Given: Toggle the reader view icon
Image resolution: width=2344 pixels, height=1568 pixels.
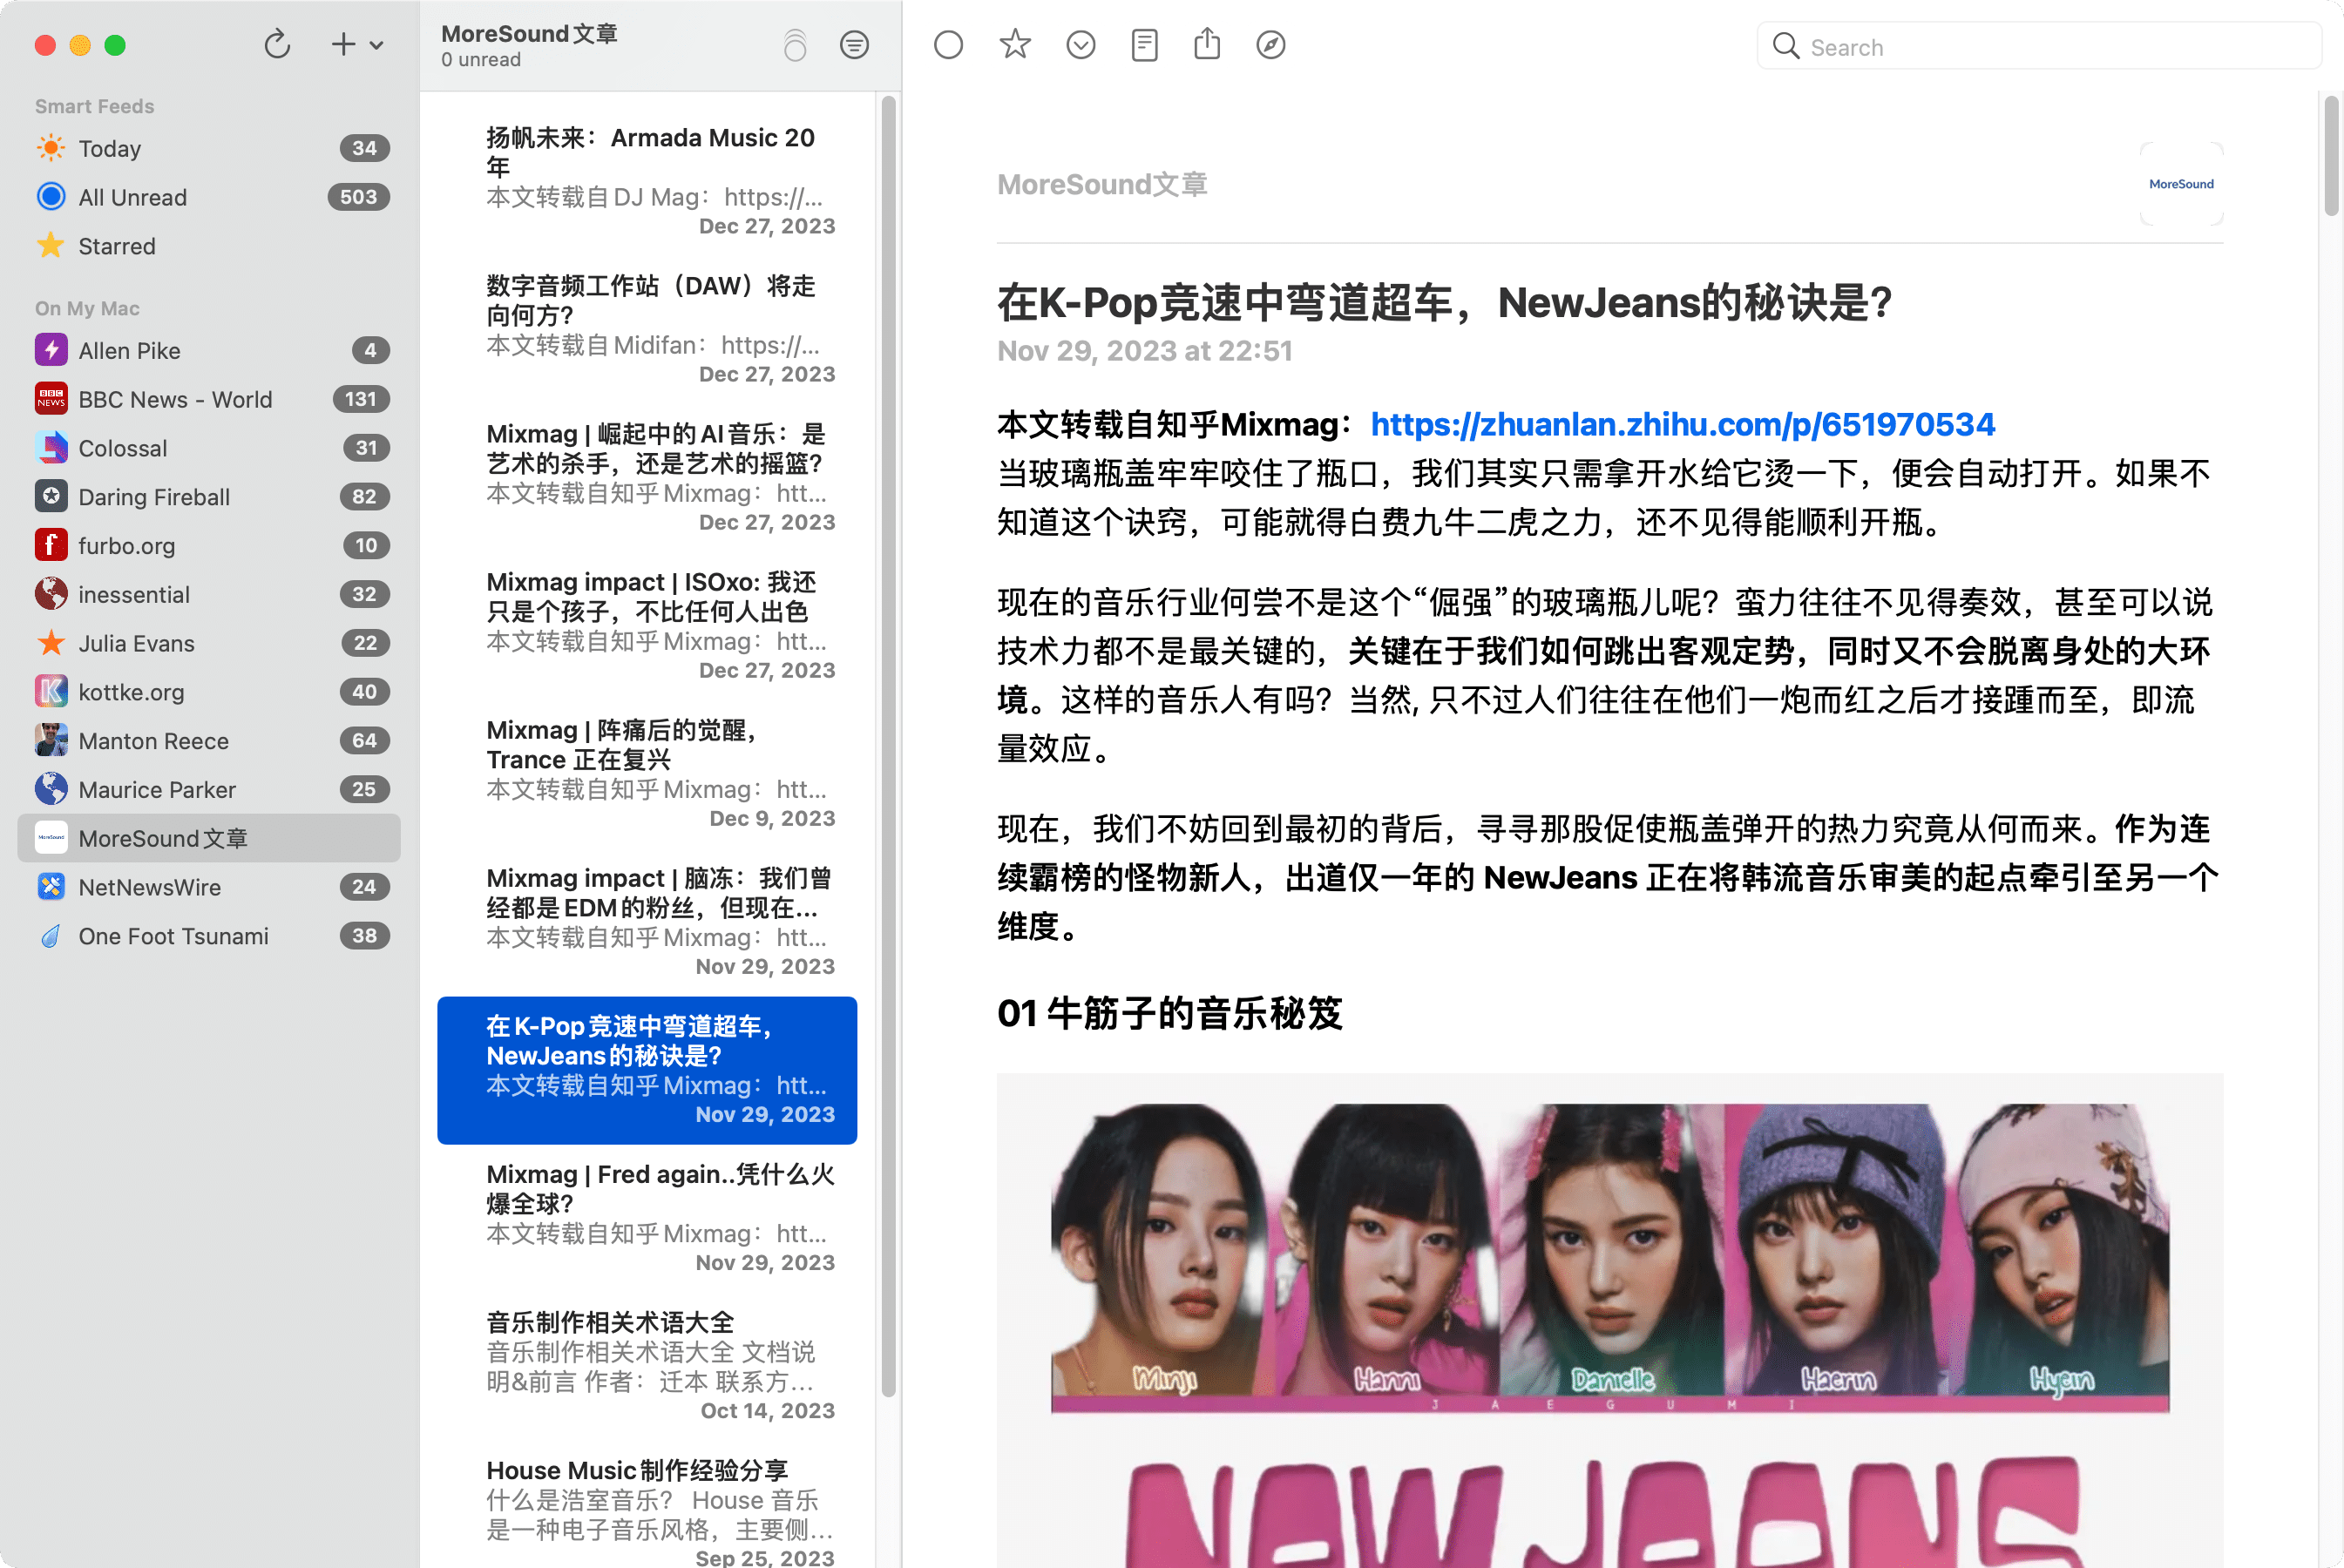Looking at the screenshot, I should pyautogui.click(x=1145, y=45).
